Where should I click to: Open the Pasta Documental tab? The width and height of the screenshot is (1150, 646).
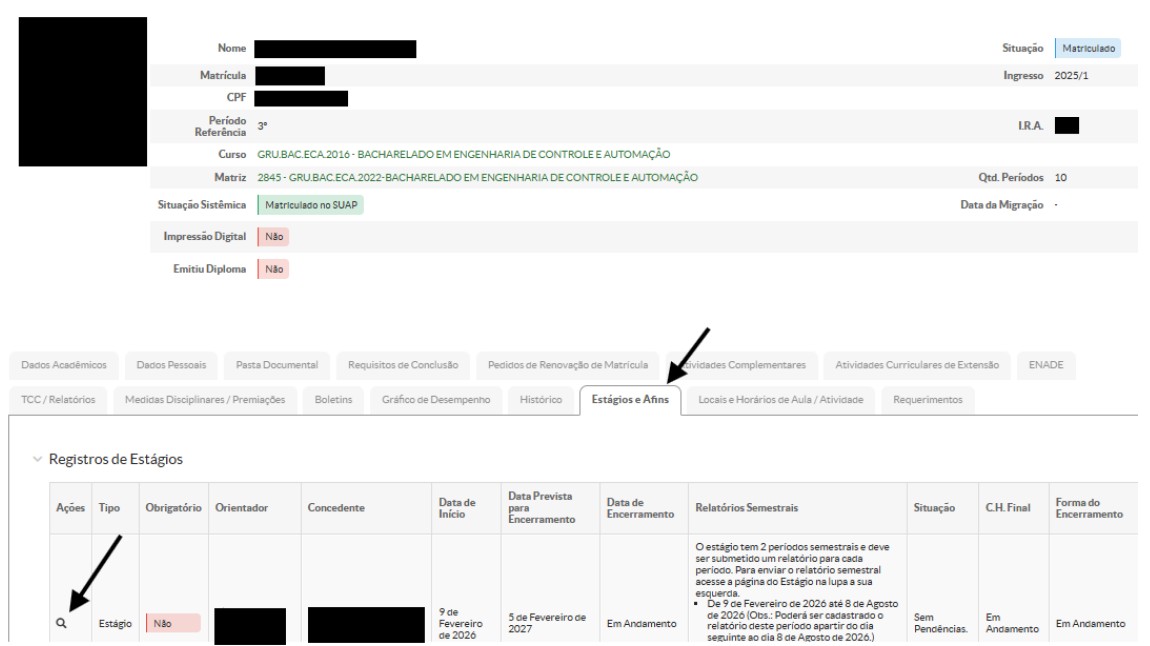277,365
